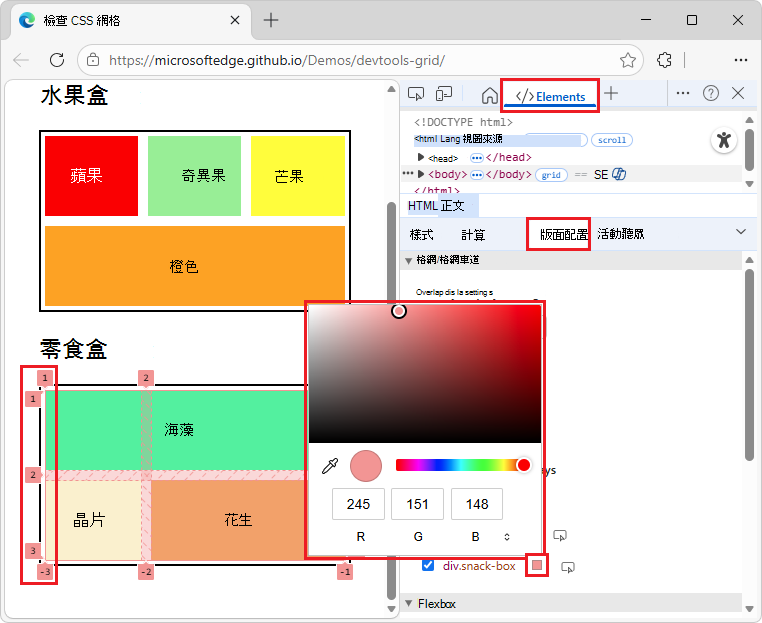Screen dimensions: 762x623
Task: Close the 檢查 CSS 網格 browser tab
Action: click(x=235, y=20)
